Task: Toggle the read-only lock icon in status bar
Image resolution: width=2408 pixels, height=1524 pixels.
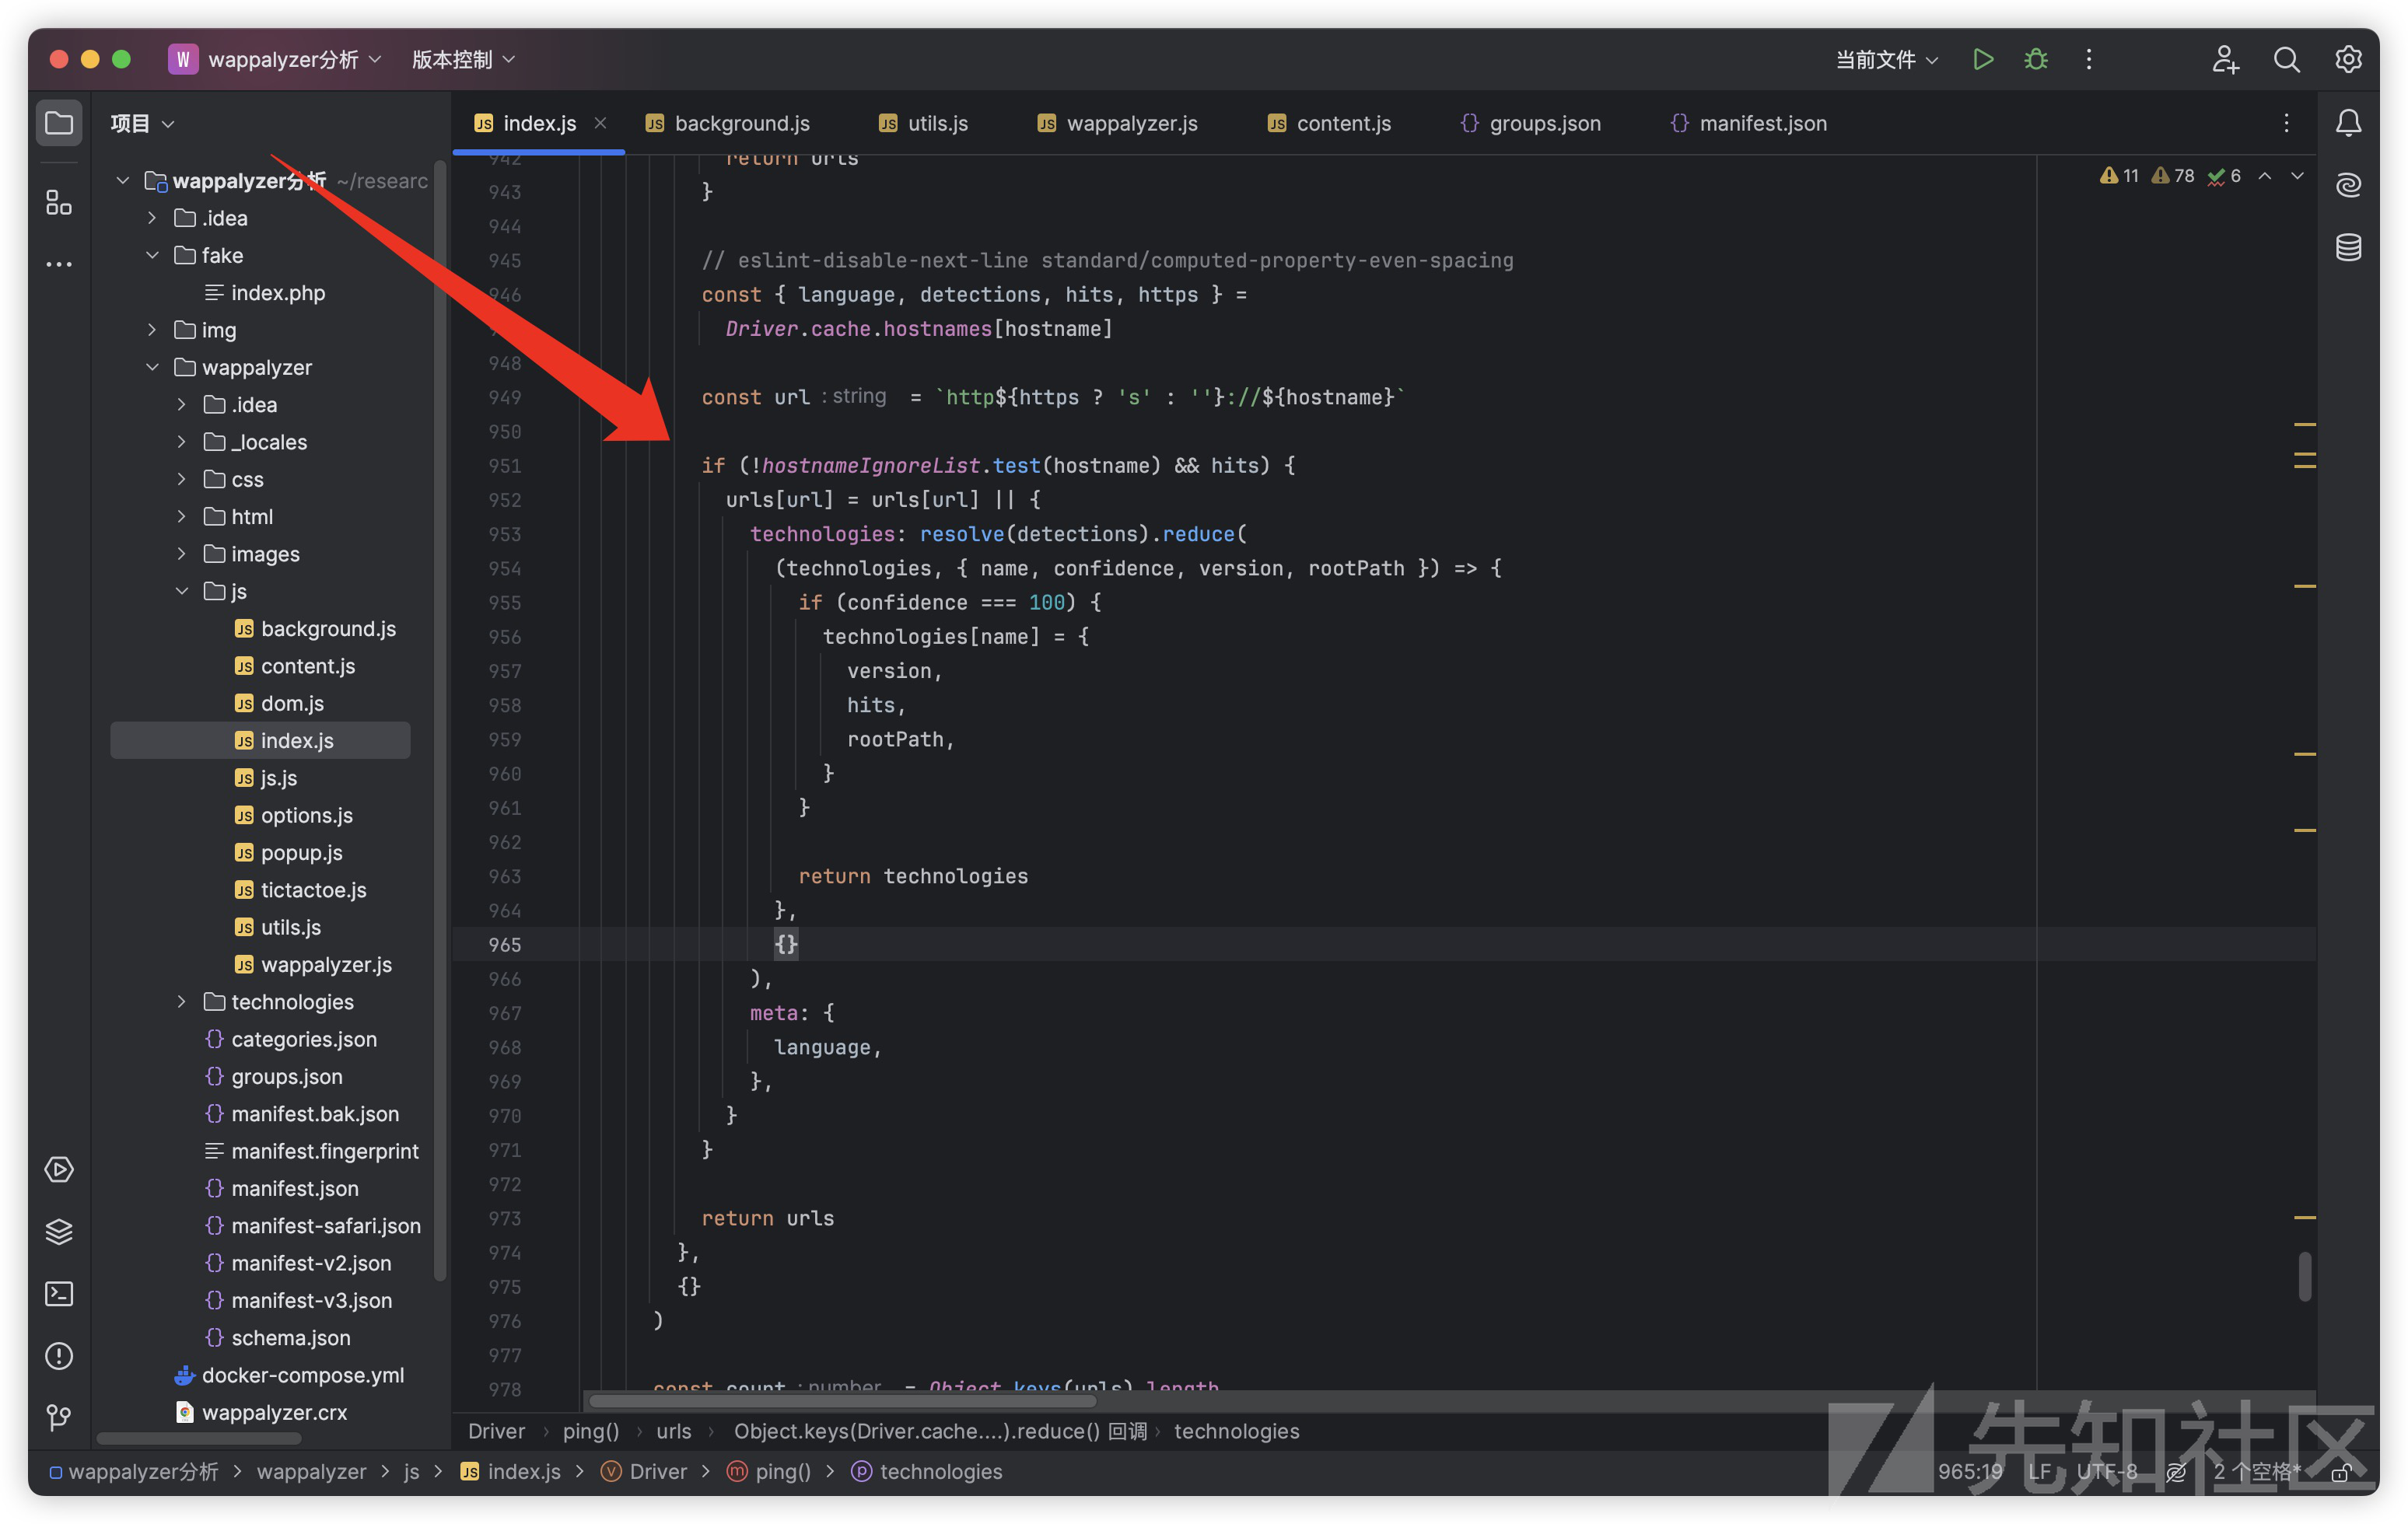Action: tap(2340, 1472)
